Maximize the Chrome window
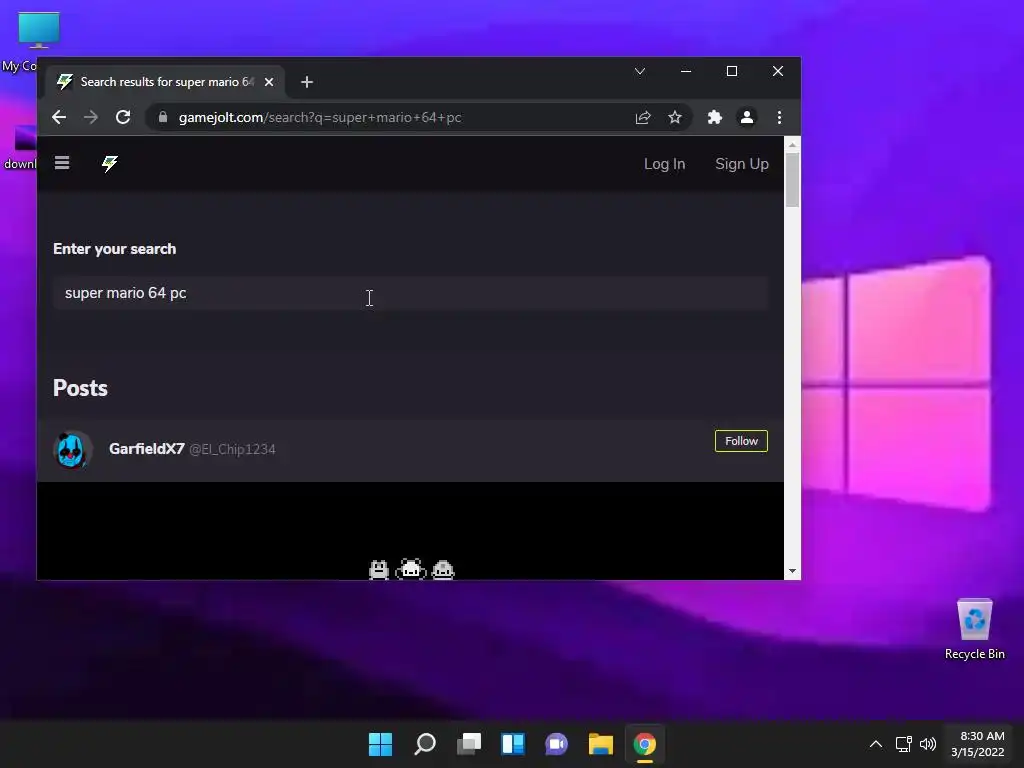 click(x=731, y=71)
